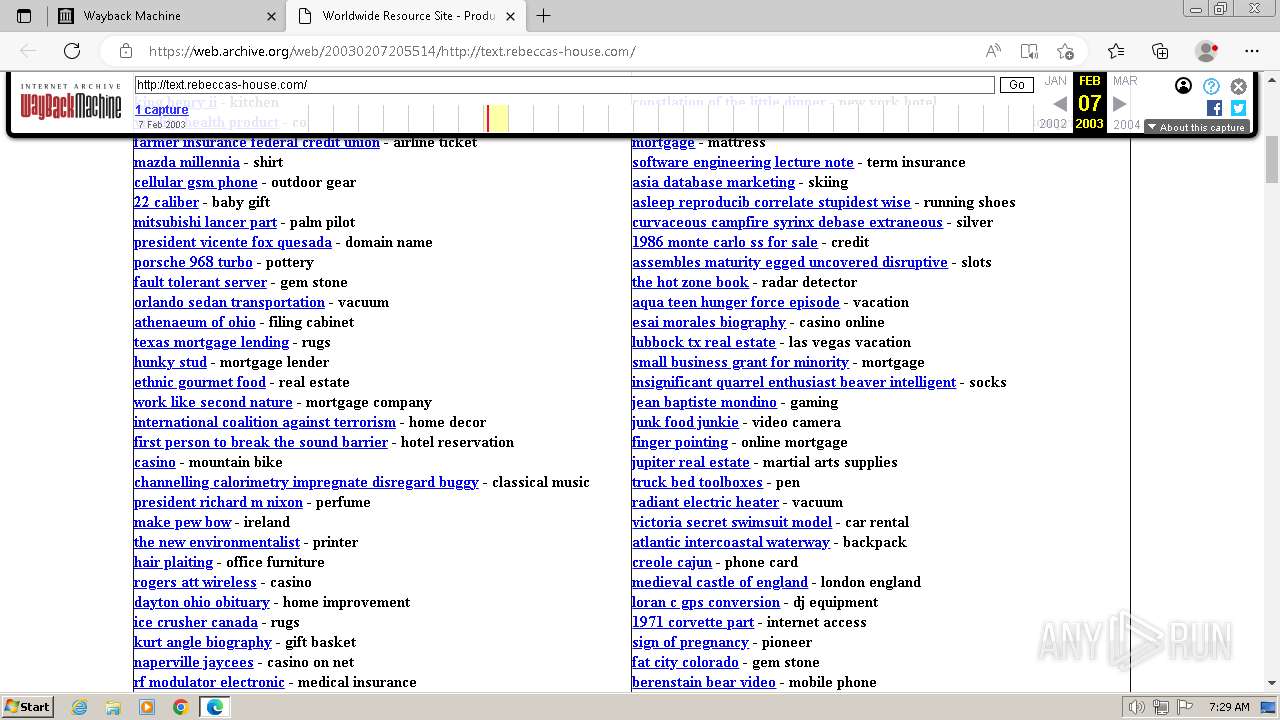
Task: Open Read aloud icon in address bar
Action: pyautogui.click(x=993, y=51)
